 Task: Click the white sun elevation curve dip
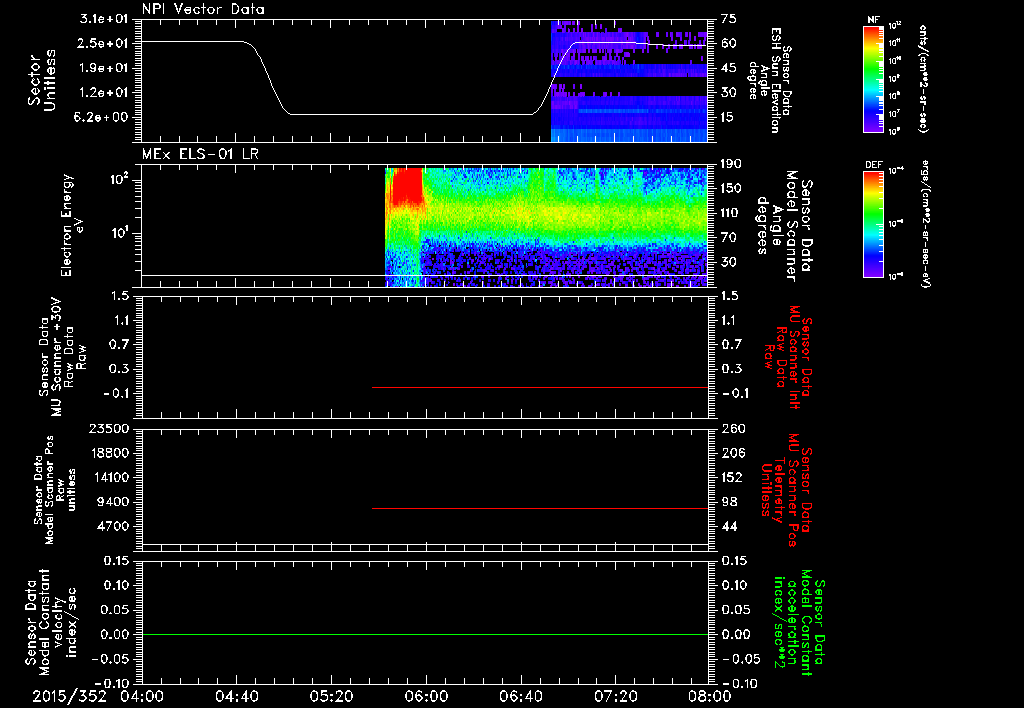411,114
